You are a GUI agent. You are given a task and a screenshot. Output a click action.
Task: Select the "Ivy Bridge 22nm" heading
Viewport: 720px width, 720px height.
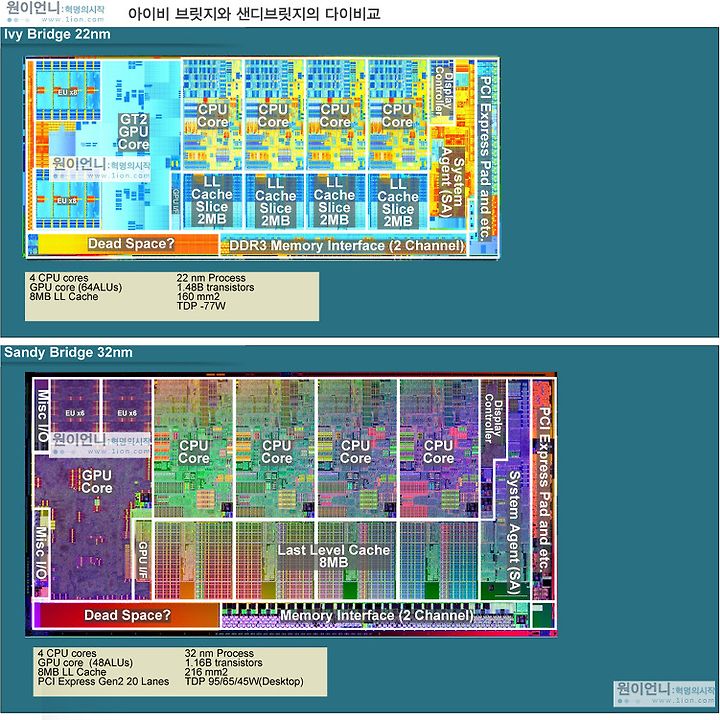[x=57, y=34]
